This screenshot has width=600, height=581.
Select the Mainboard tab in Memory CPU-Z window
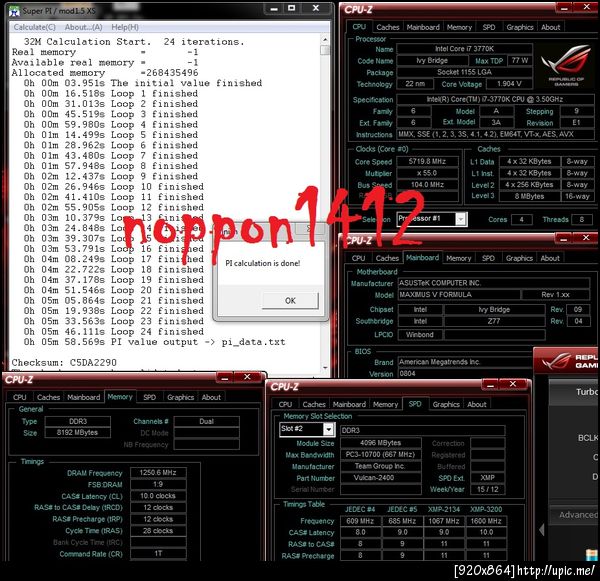coord(83,397)
